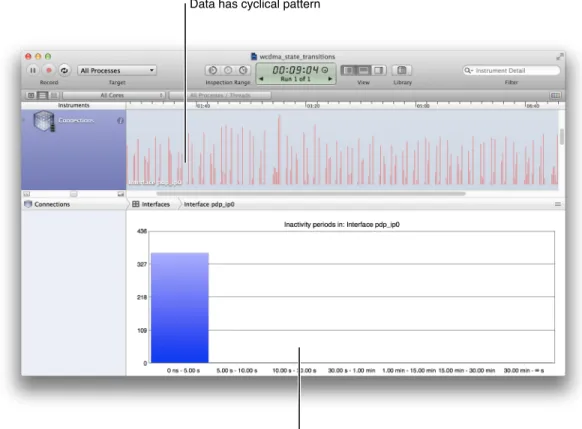Select the Interfaces breadcrumb
This screenshot has height=429, width=582.
click(x=151, y=204)
